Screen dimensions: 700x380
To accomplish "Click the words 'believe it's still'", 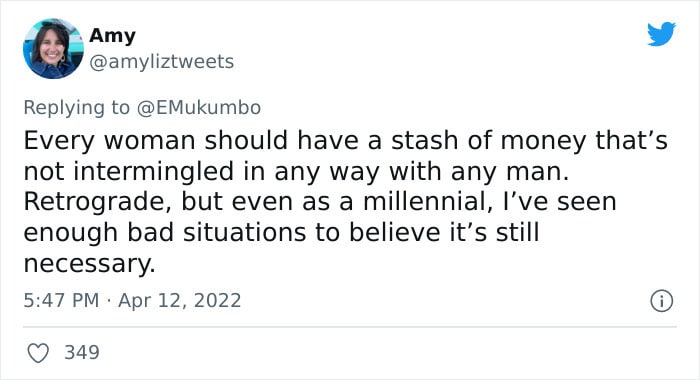I will pyautogui.click(x=444, y=232).
